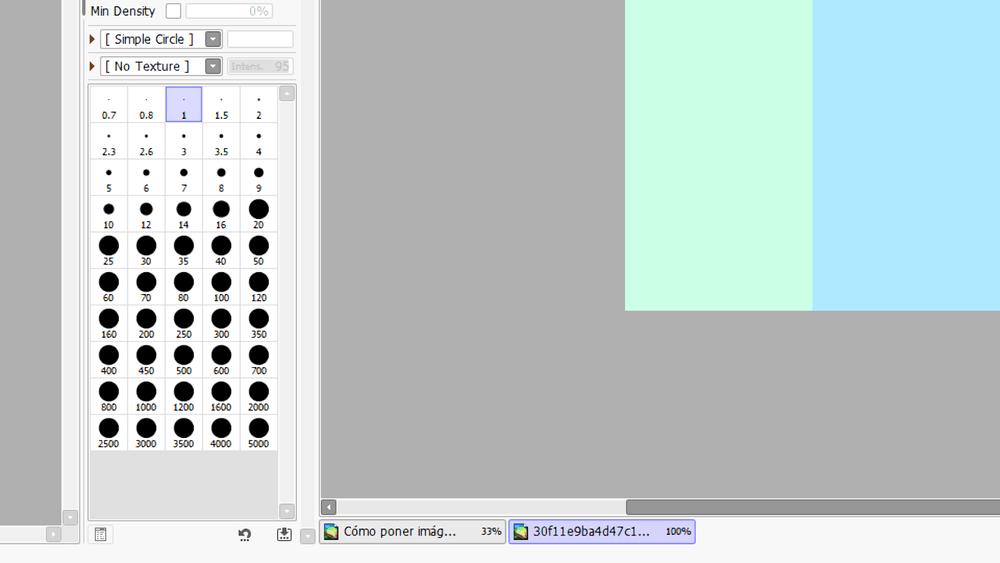1000x563 pixels.
Task: Click the brush shape value field
Action: click(260, 39)
